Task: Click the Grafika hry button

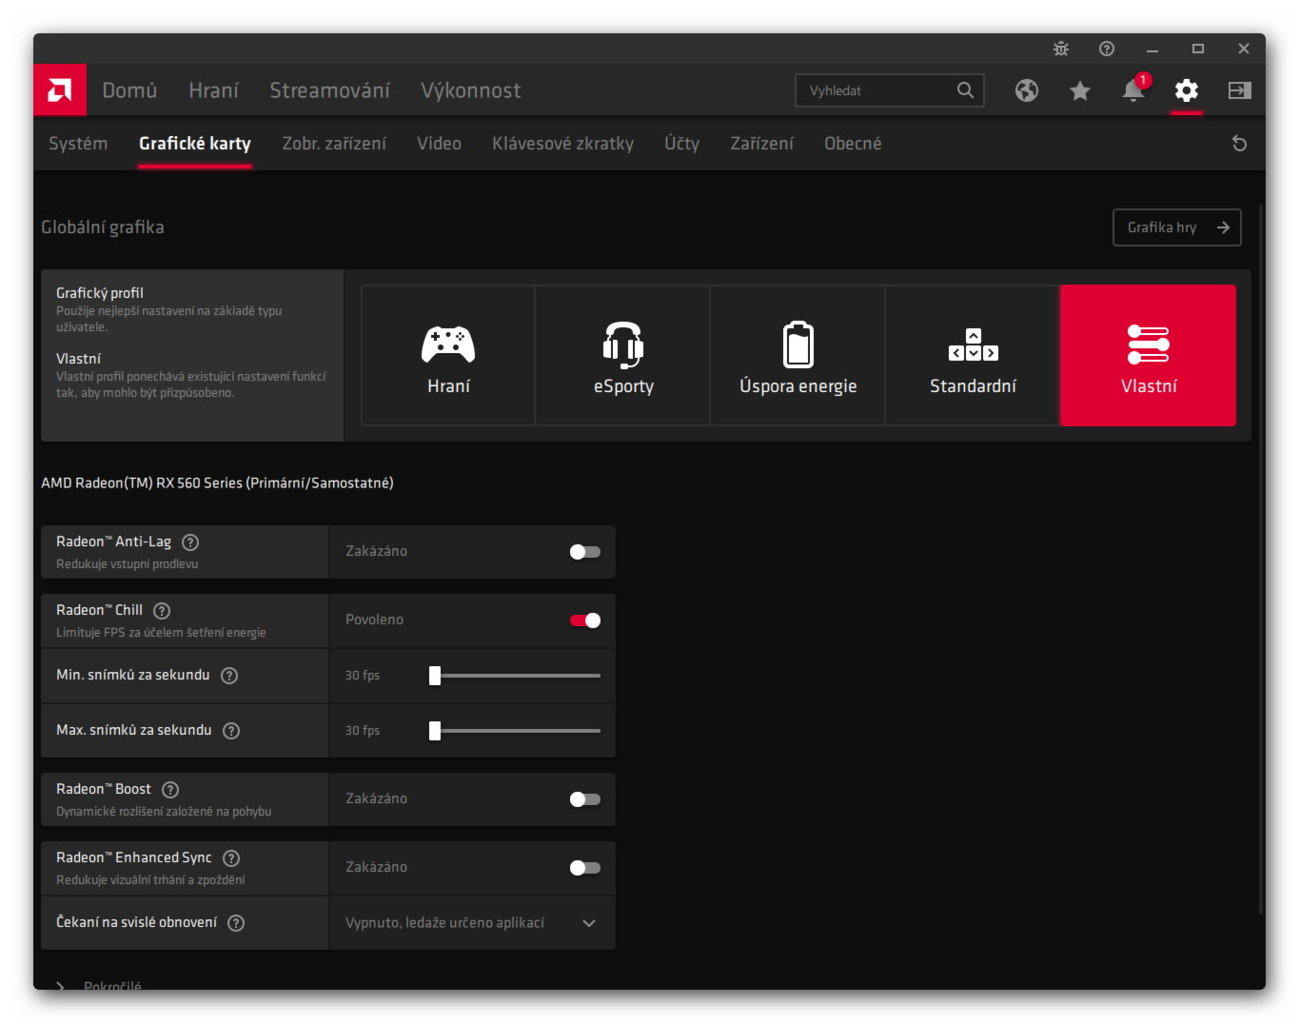Action: click(x=1177, y=227)
